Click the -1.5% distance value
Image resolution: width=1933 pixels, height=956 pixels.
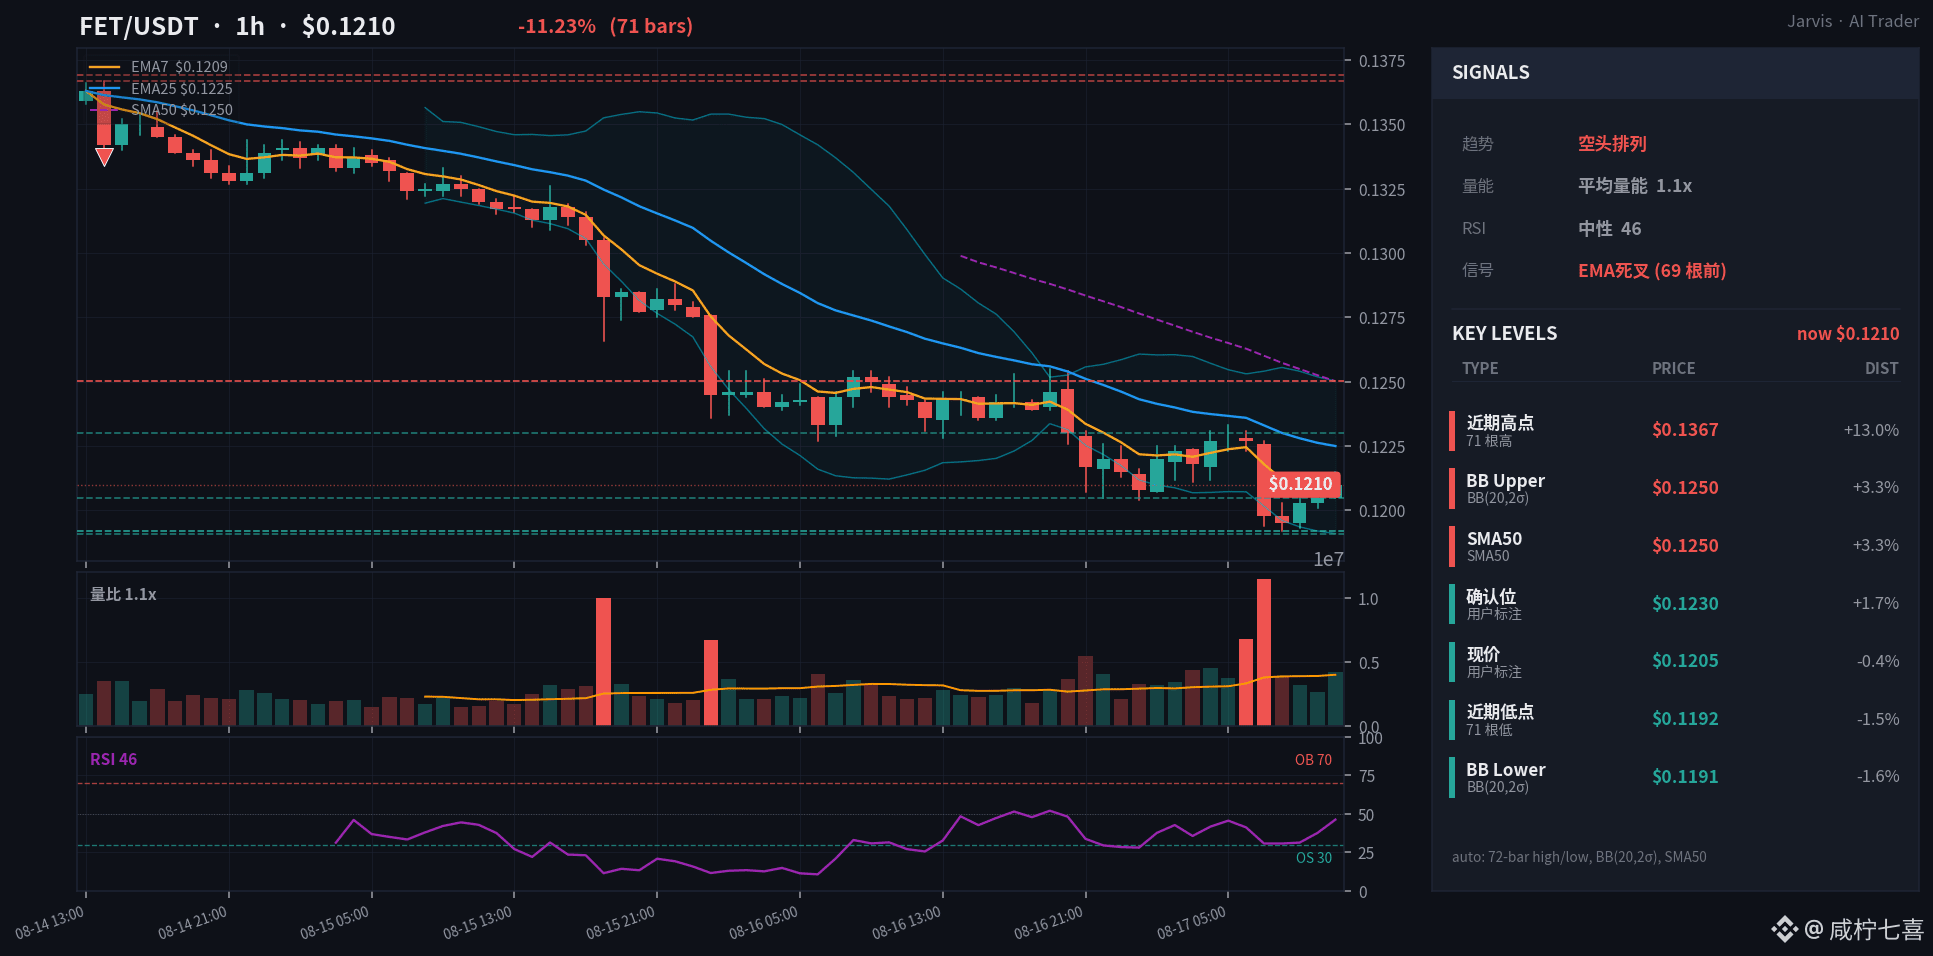[x=1878, y=719]
